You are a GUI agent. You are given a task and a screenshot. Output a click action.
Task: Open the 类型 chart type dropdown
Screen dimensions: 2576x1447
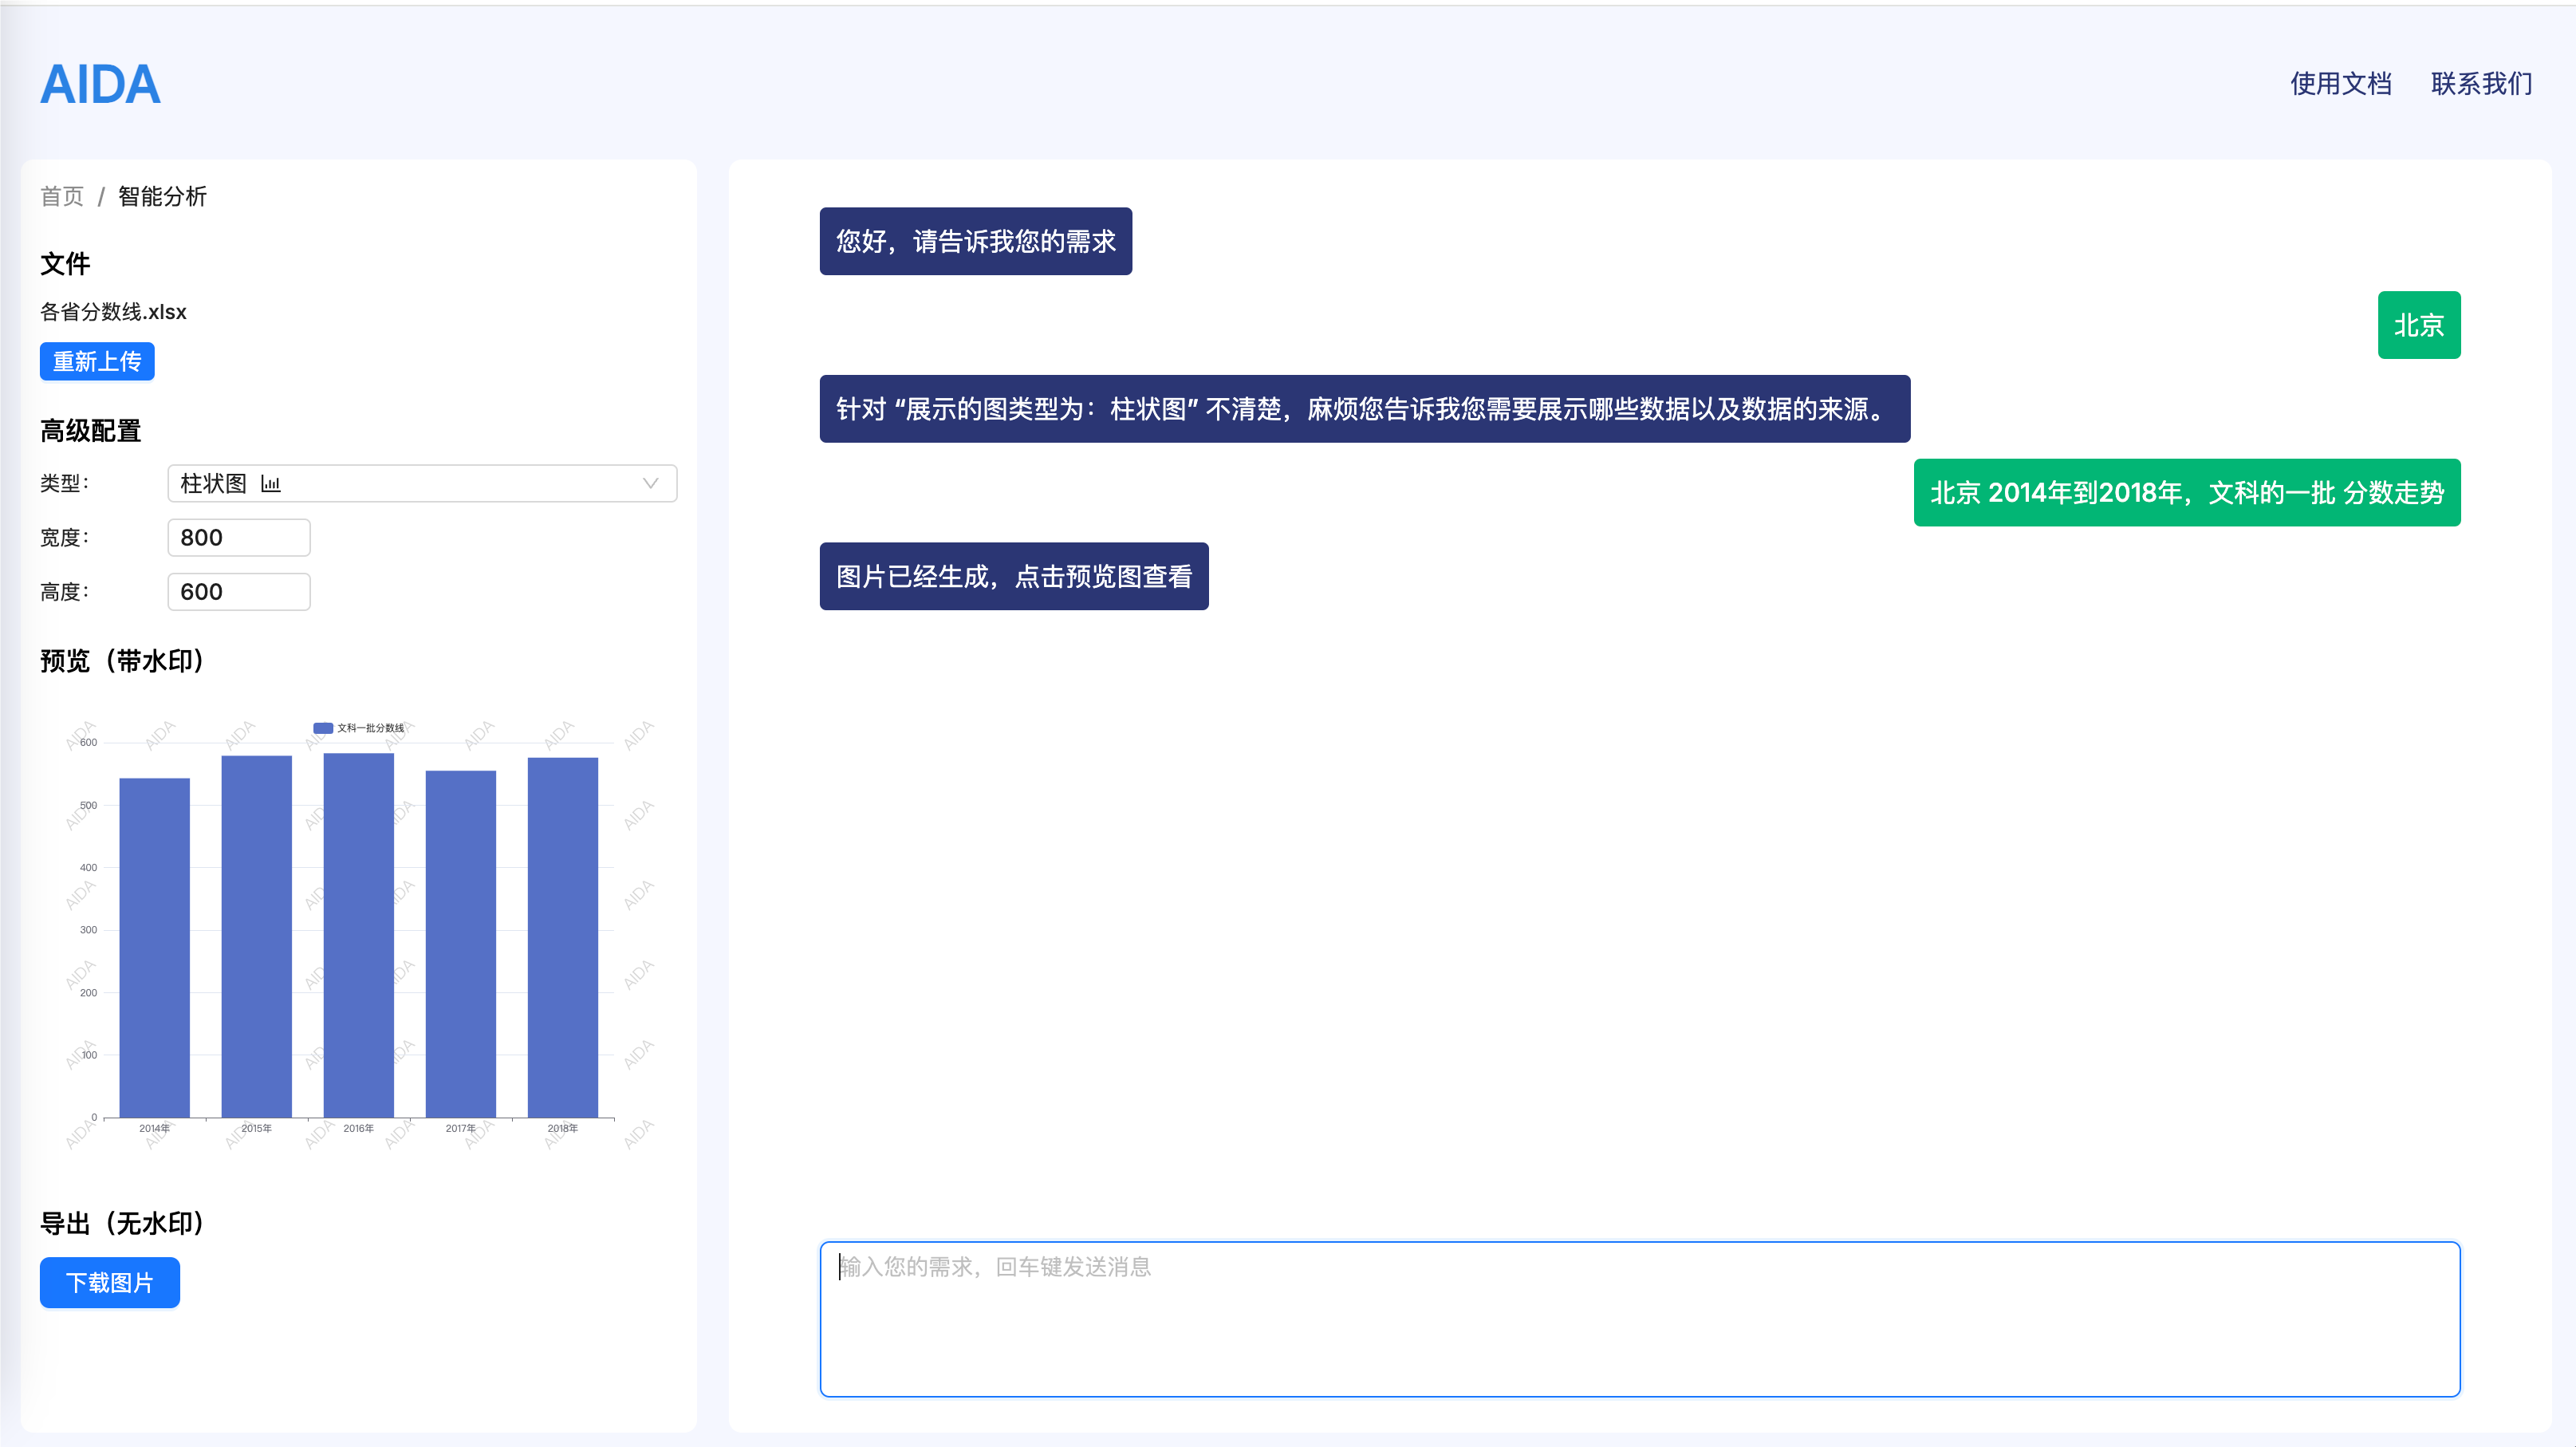pyautogui.click(x=420, y=483)
